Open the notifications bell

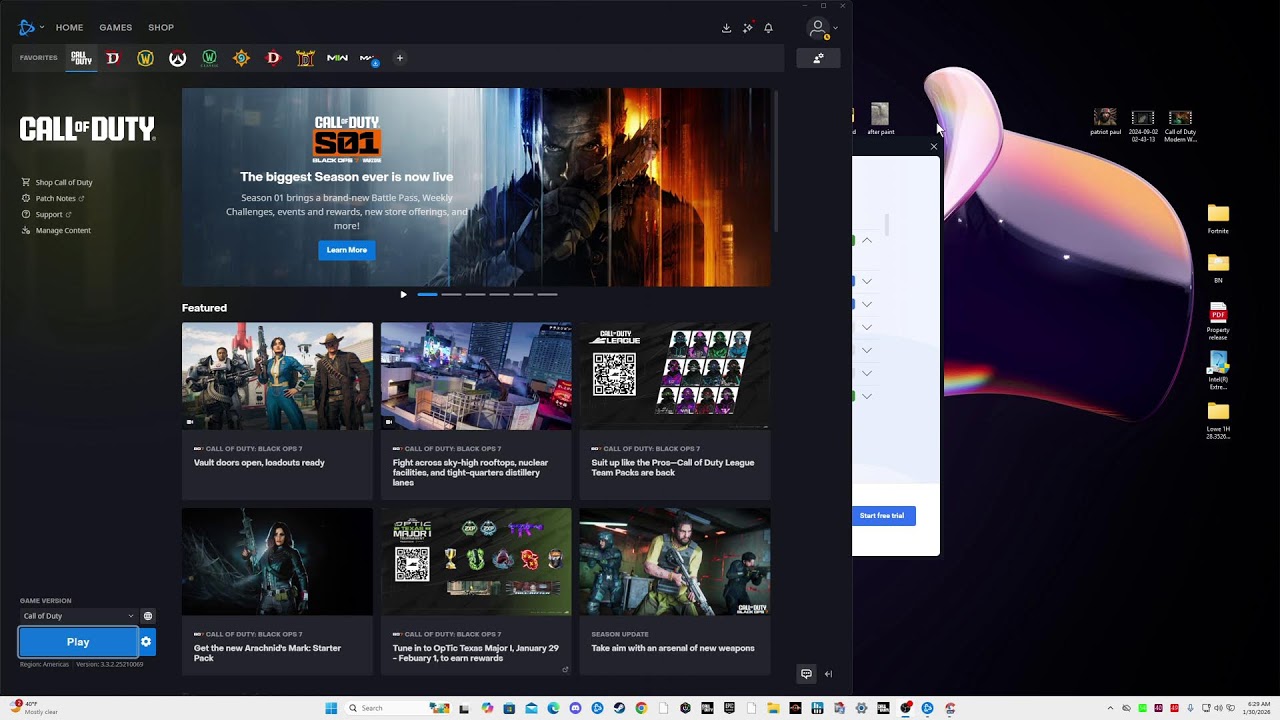[x=768, y=28]
